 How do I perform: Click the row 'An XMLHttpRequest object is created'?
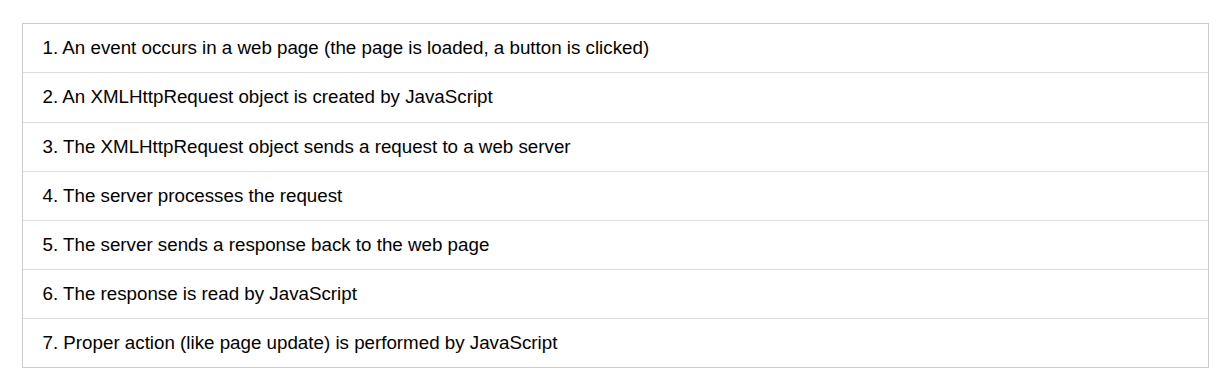[615, 97]
